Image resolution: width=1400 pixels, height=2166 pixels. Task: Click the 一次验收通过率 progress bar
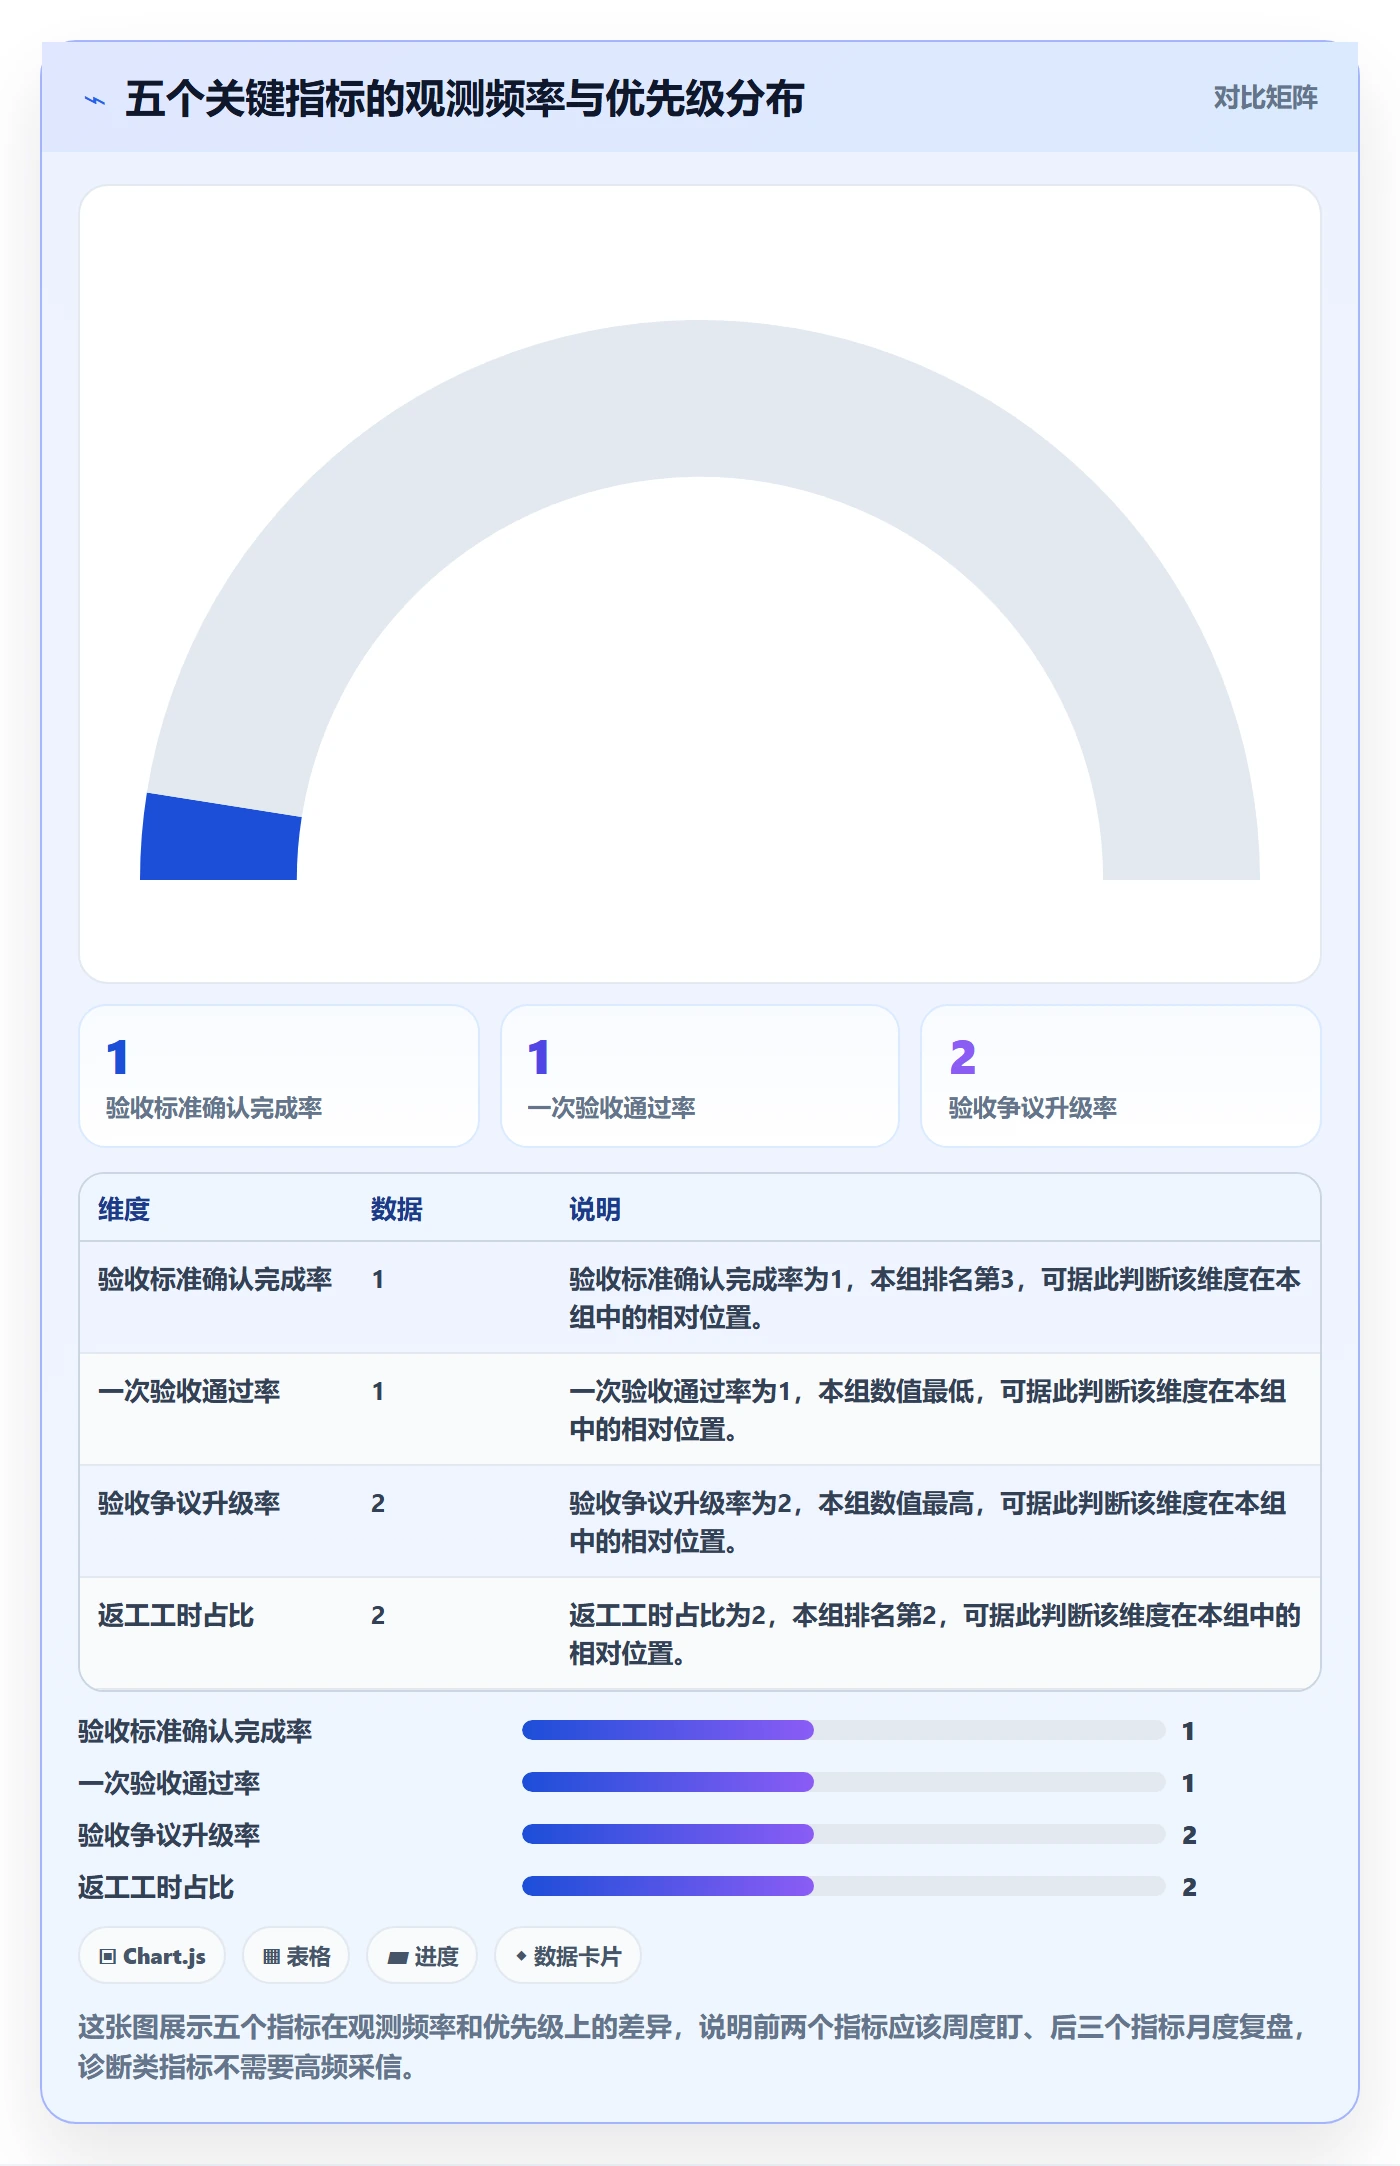tap(843, 1782)
